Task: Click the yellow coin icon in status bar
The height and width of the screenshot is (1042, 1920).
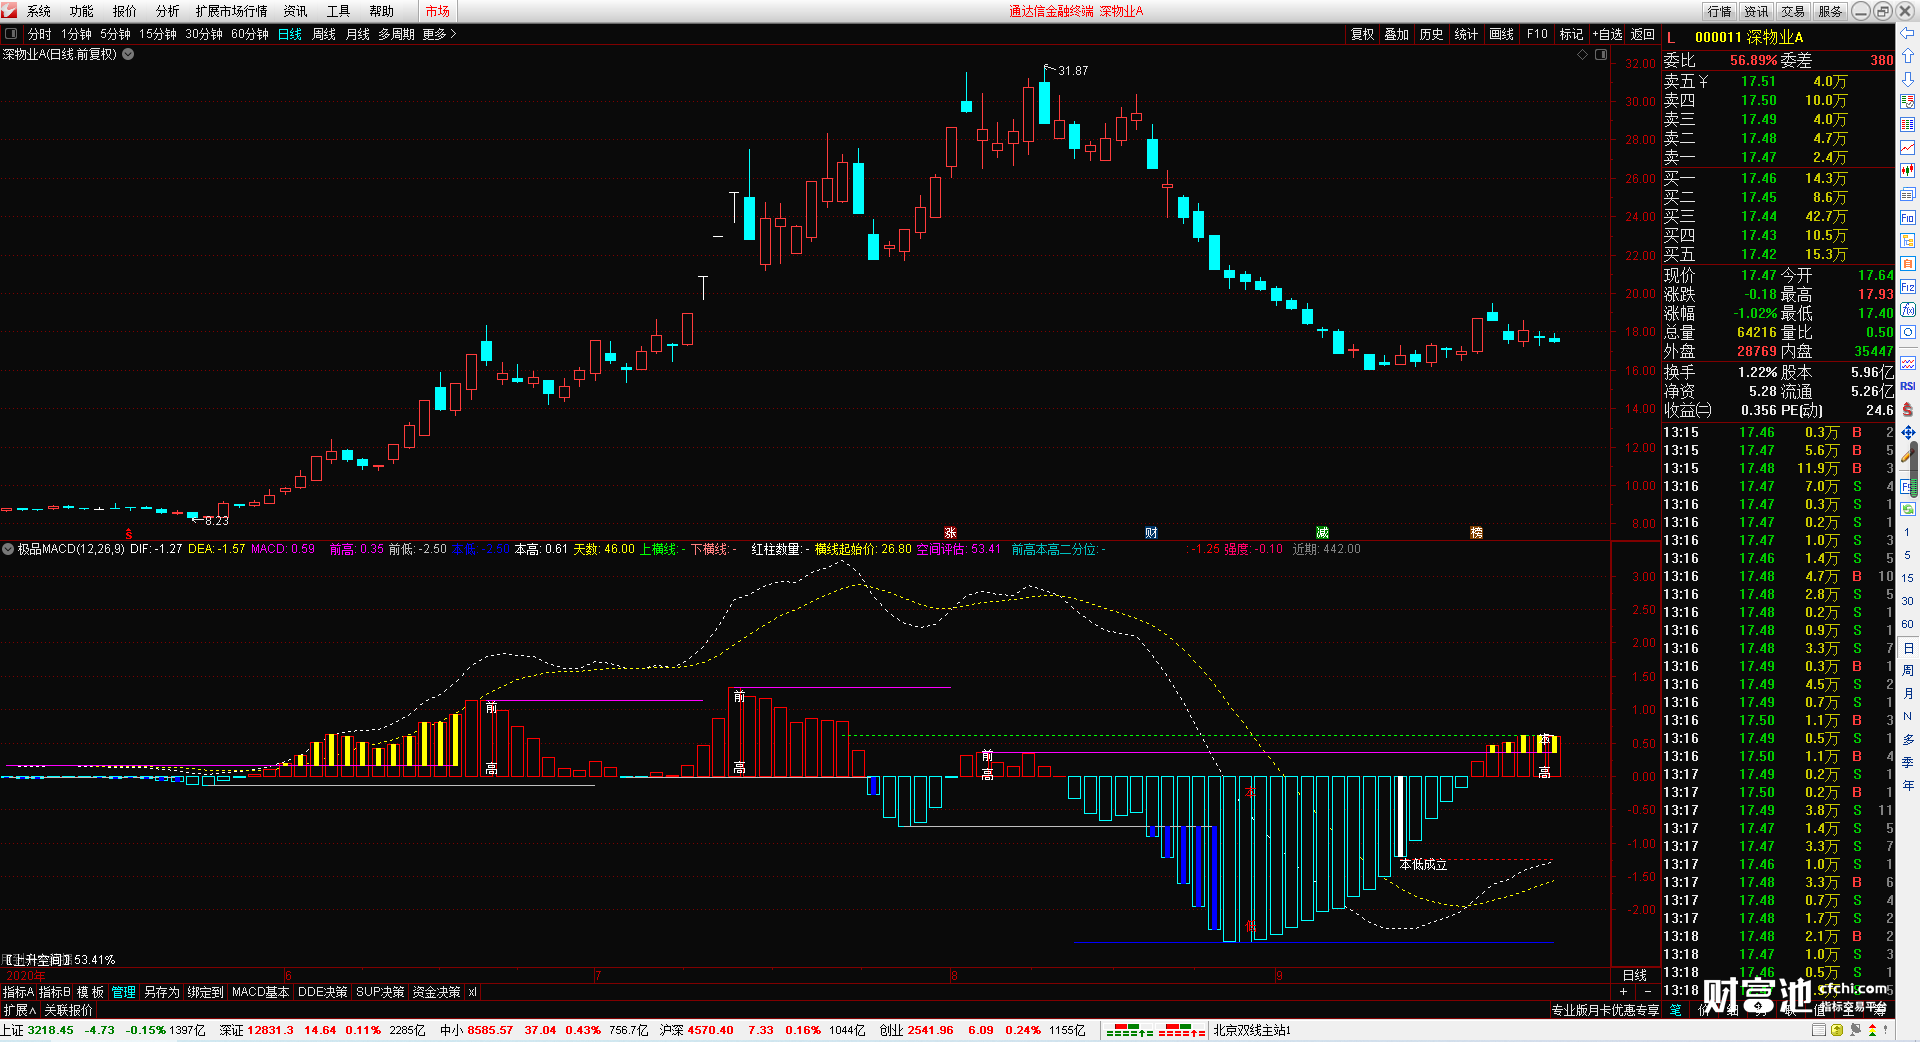Action: pos(1837,1030)
